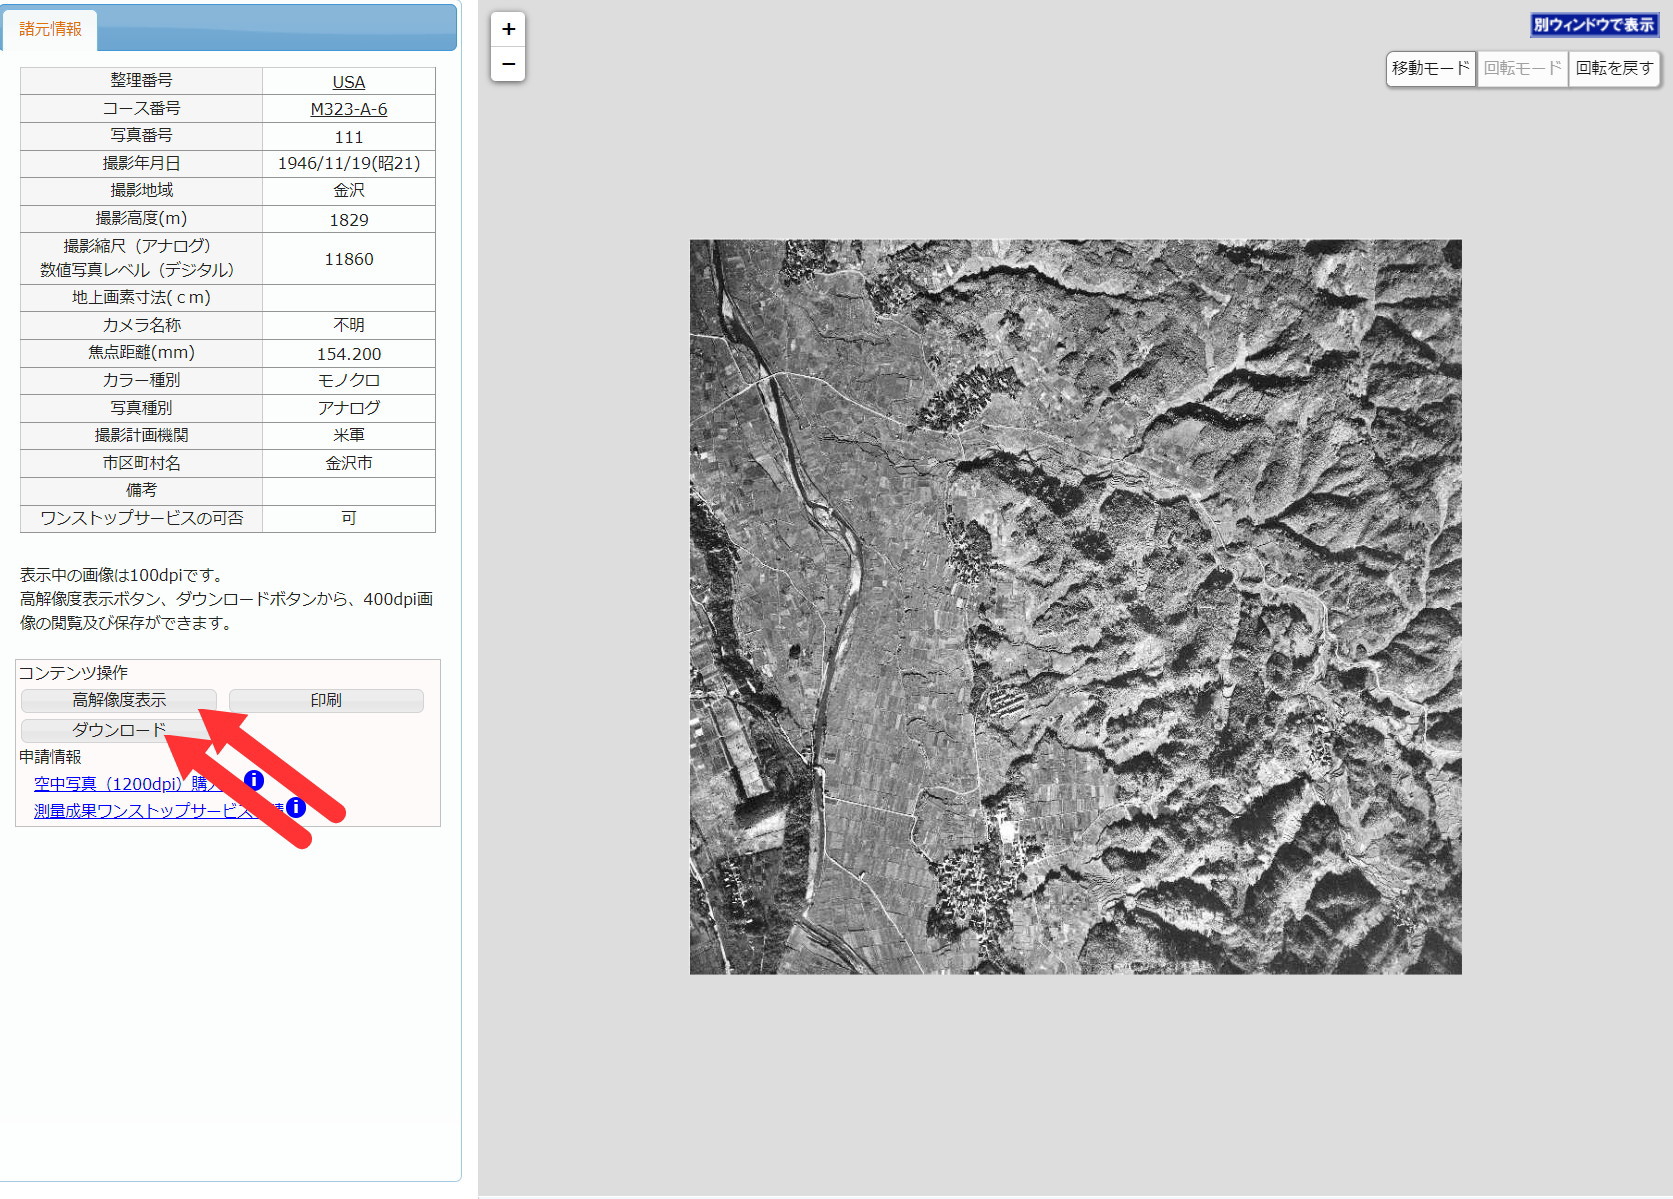Click the 撮影縮尺（アナログ） row label
Screen dimensions: 1673x1199
137,246
